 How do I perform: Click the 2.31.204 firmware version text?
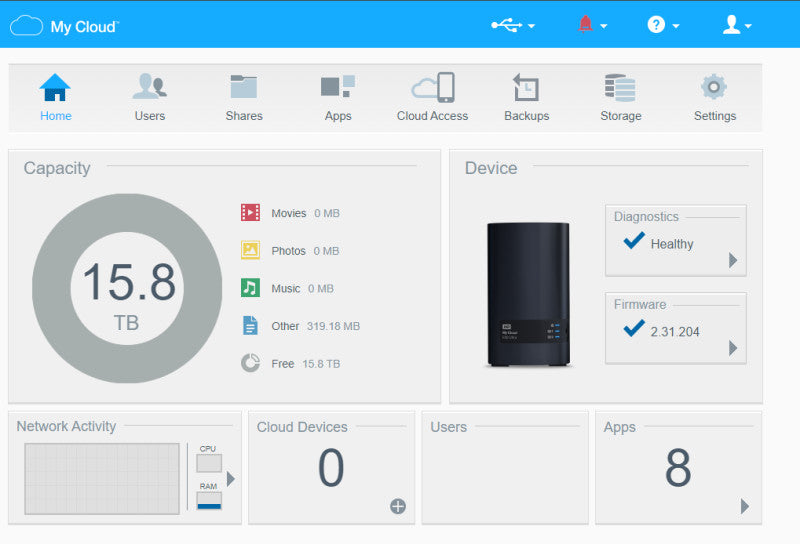point(674,332)
